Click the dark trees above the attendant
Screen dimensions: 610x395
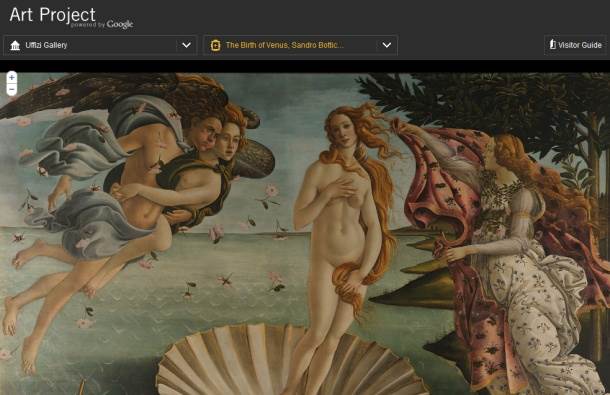pyautogui.click(x=486, y=101)
